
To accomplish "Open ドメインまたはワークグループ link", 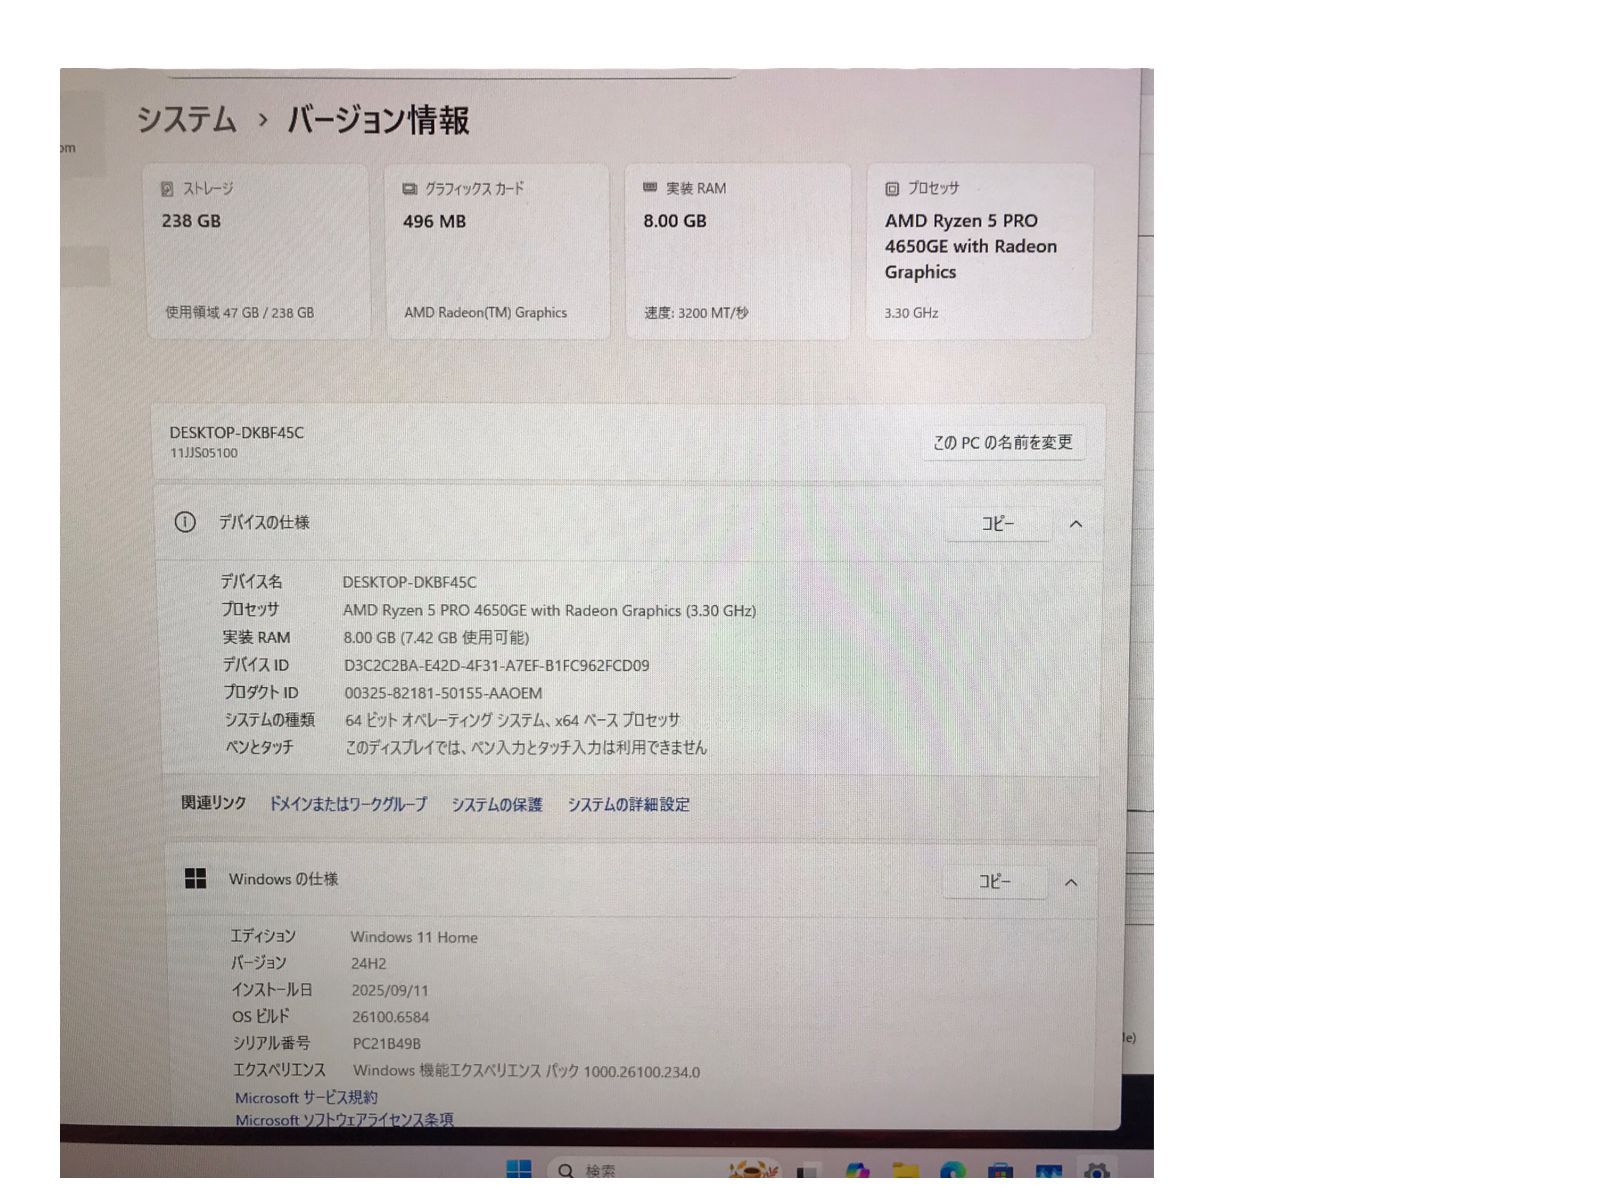I will click(x=348, y=804).
